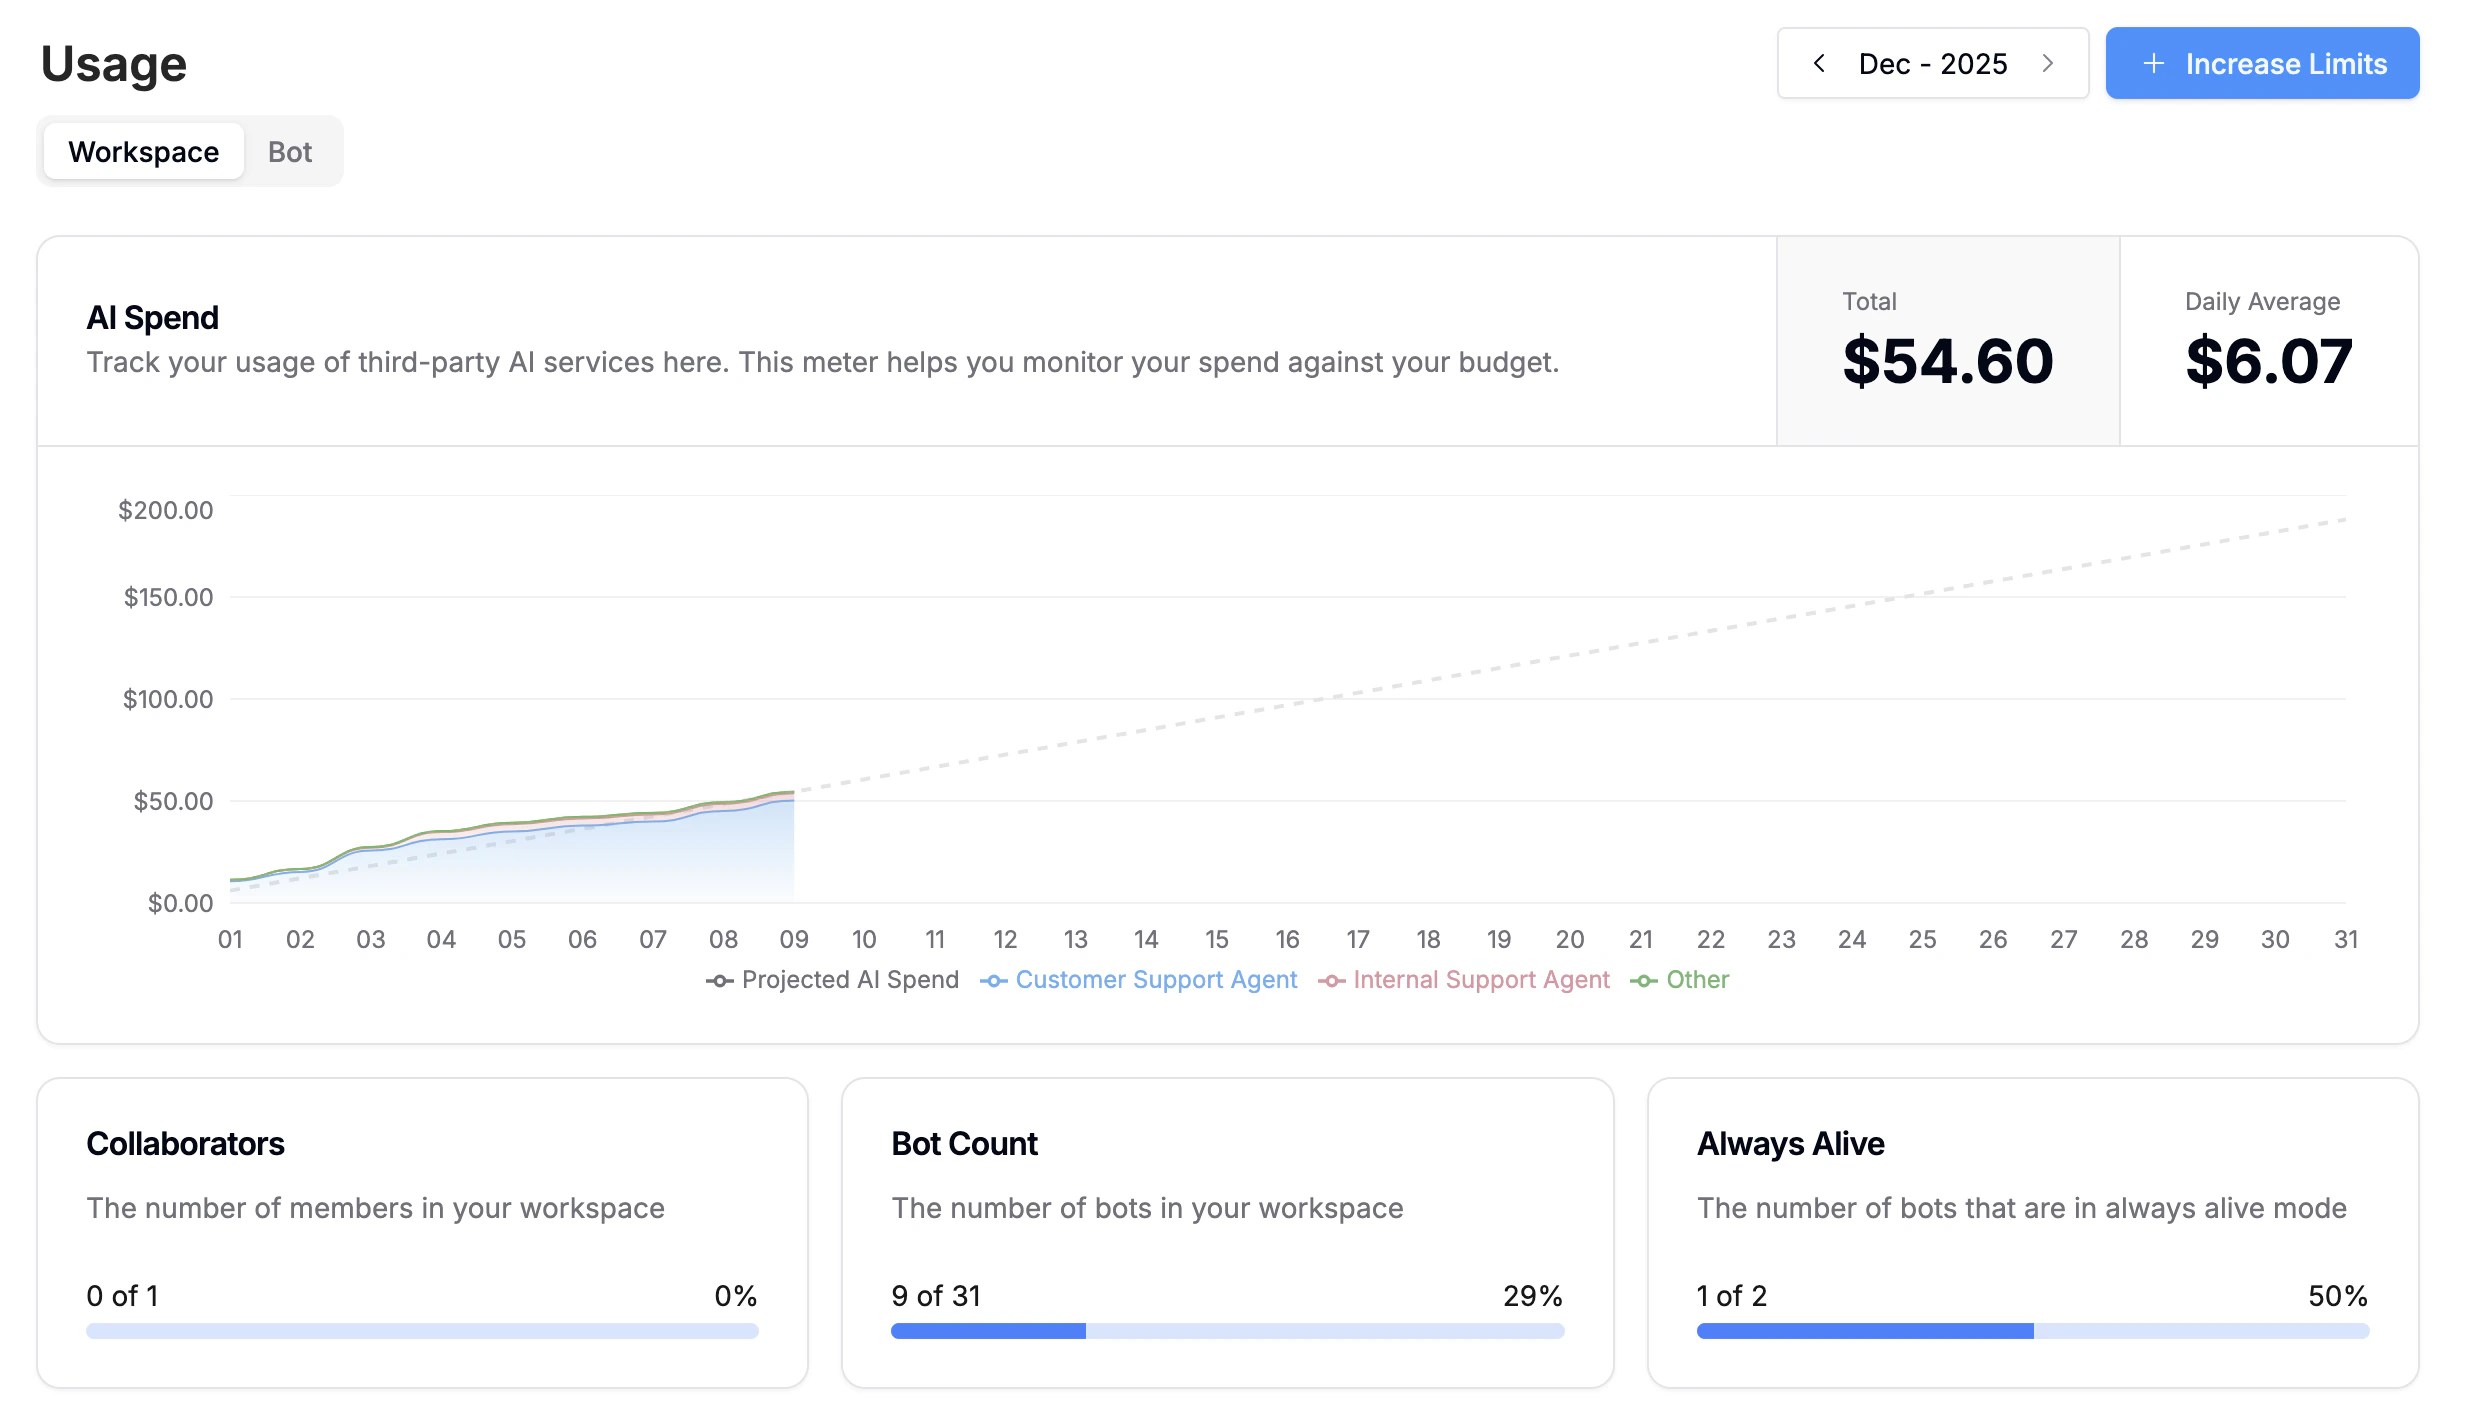The image size is (2468, 1414).
Task: Click Customer Support Agent legend marker icon
Action: tap(993, 981)
